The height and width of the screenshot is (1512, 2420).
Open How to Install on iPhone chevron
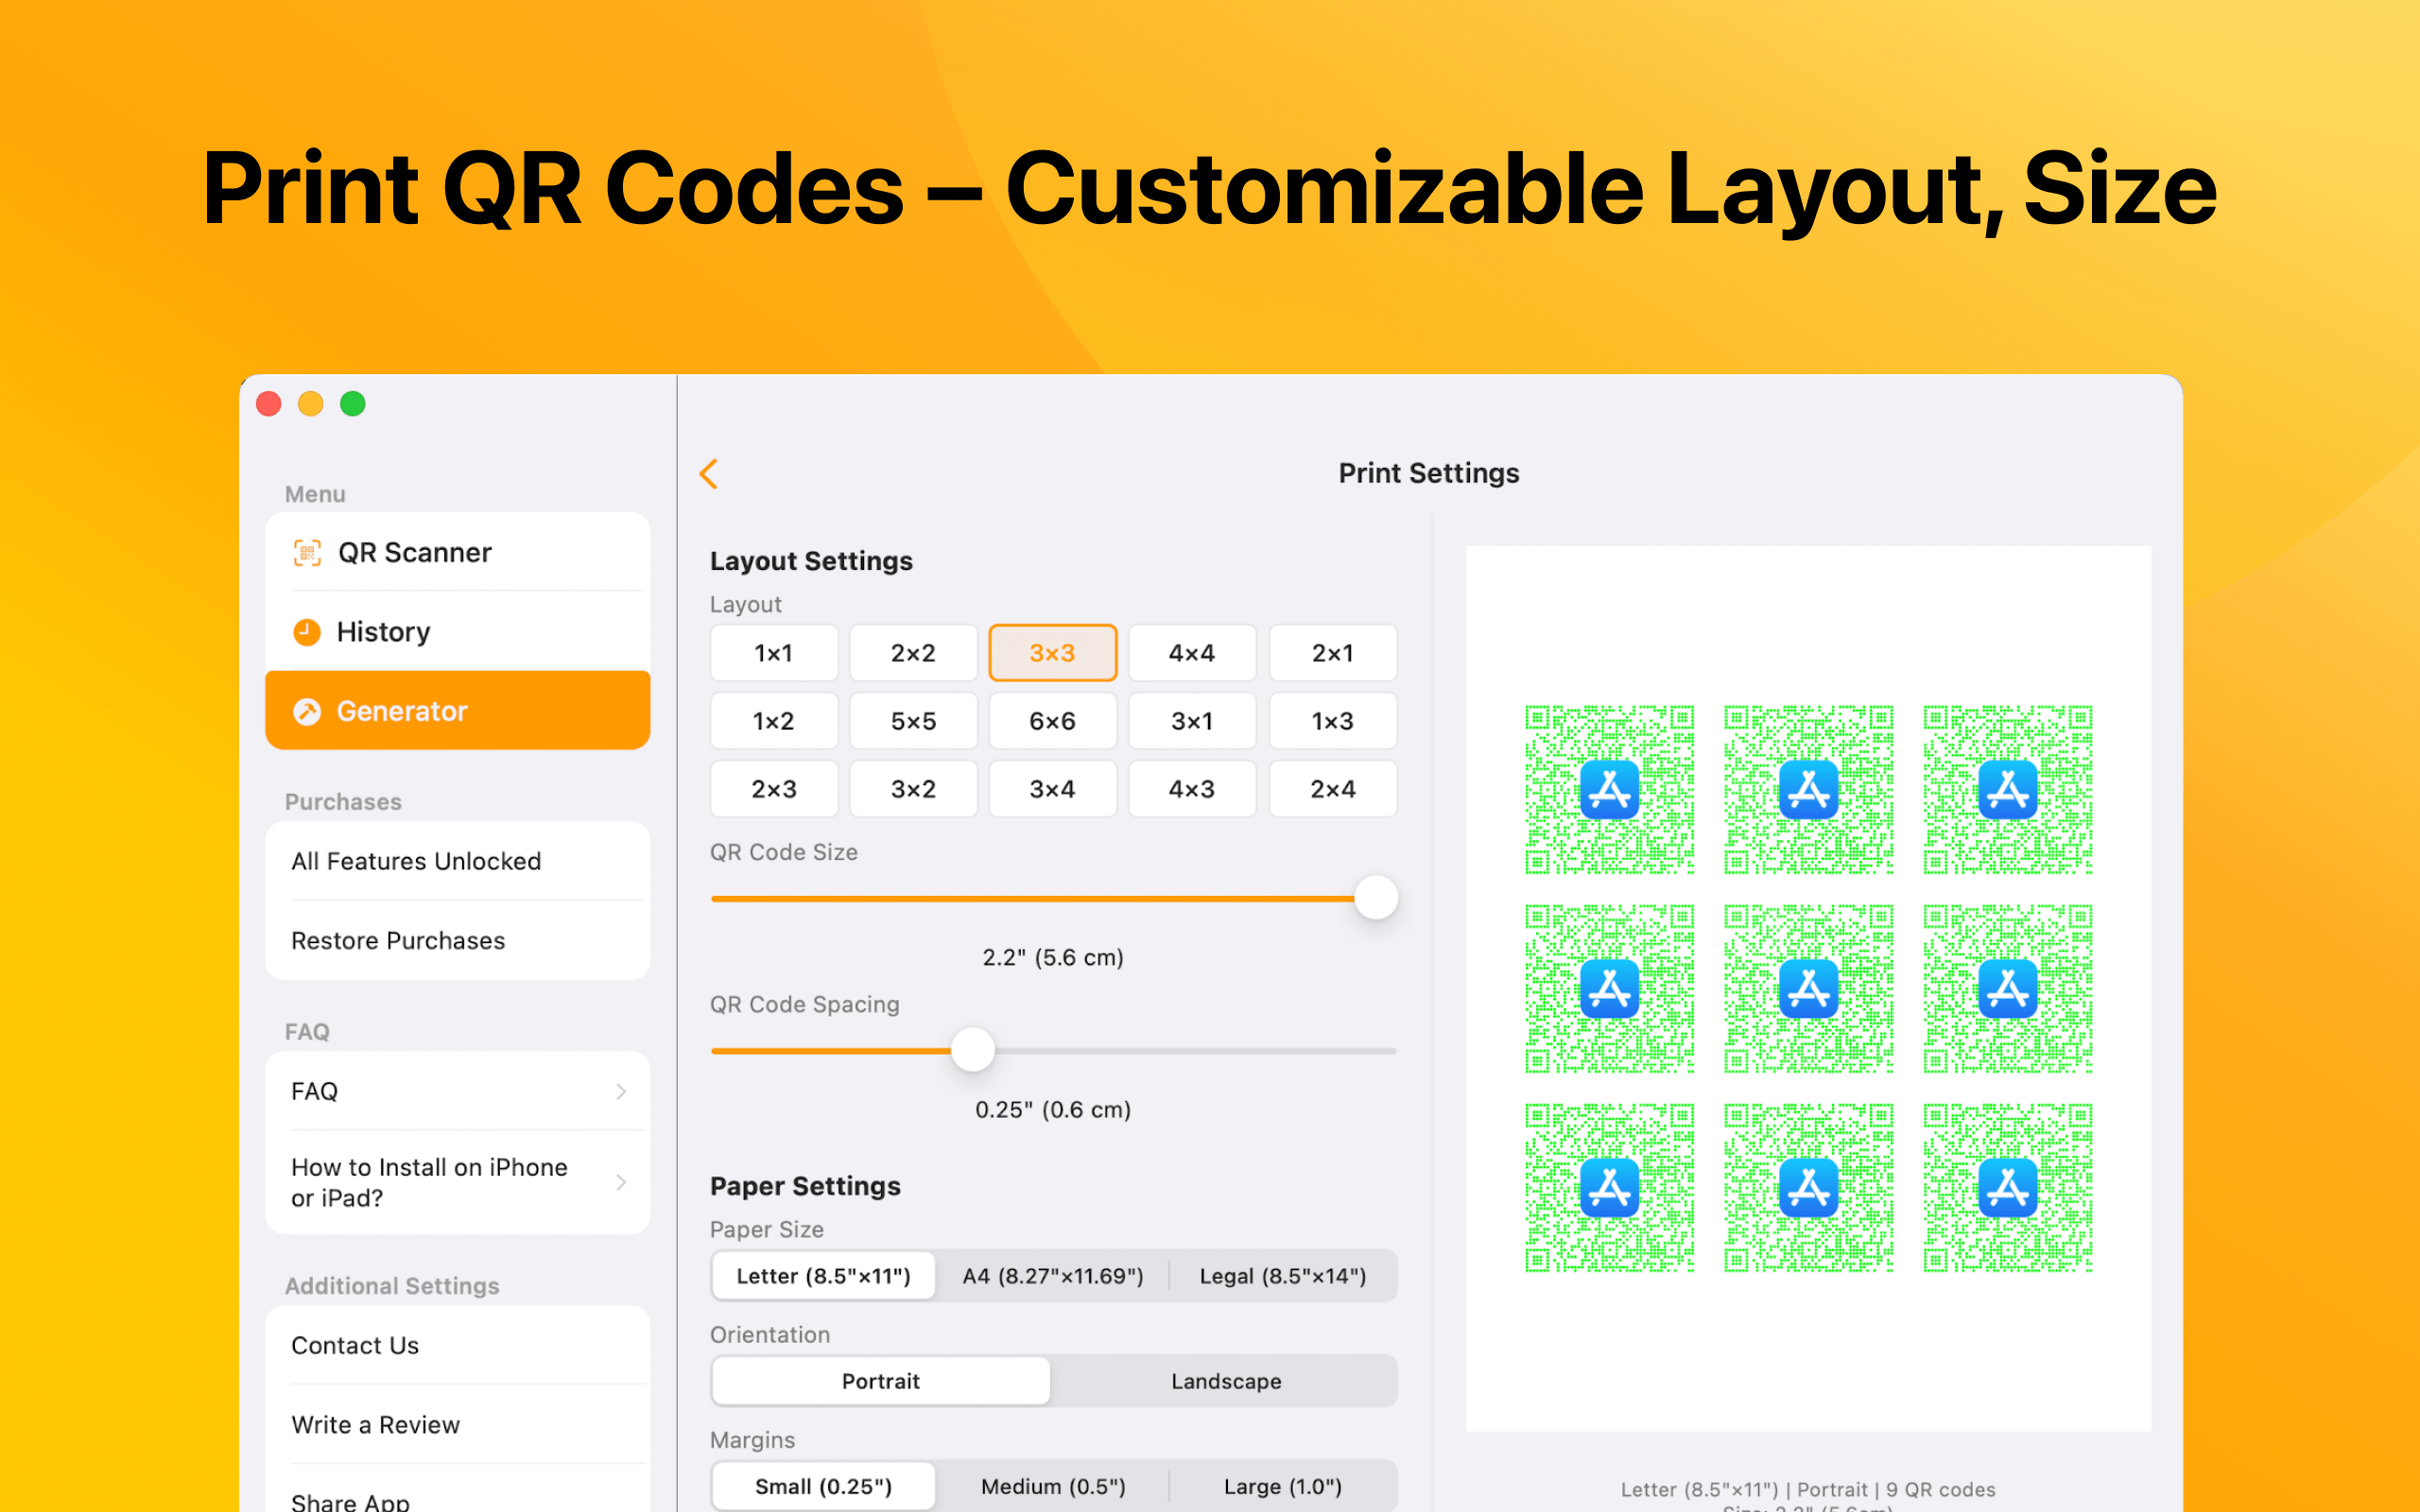point(621,1182)
